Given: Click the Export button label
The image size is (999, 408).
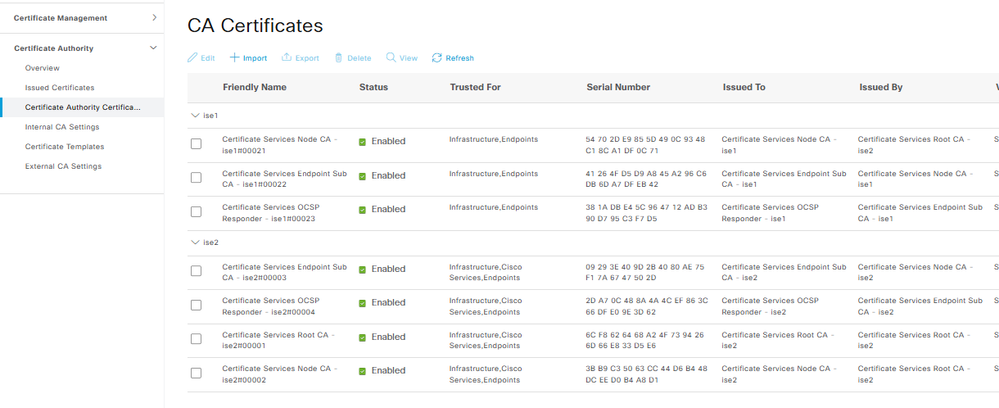Looking at the screenshot, I should pyautogui.click(x=307, y=58).
